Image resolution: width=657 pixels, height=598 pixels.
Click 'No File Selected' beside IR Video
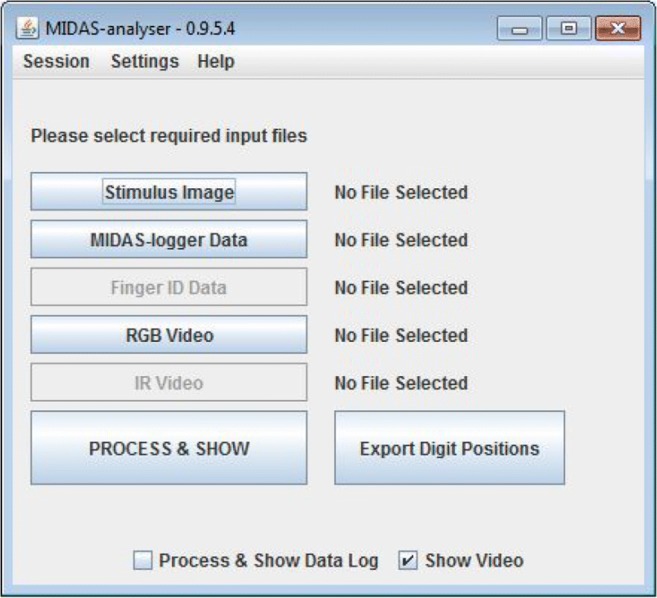tap(401, 383)
